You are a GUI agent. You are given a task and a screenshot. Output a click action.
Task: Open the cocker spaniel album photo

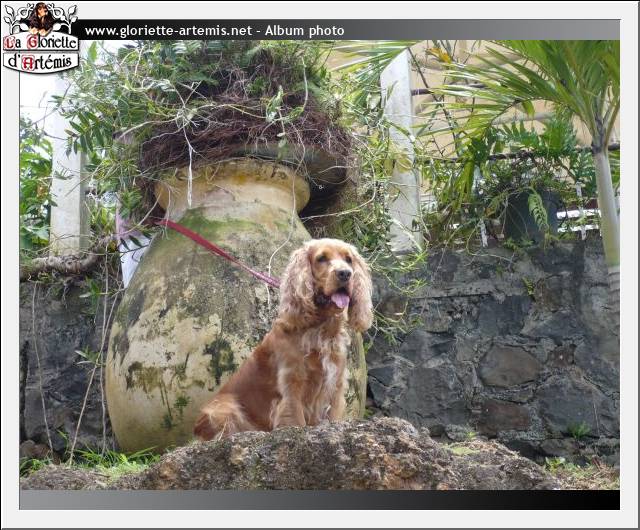(x=320, y=265)
